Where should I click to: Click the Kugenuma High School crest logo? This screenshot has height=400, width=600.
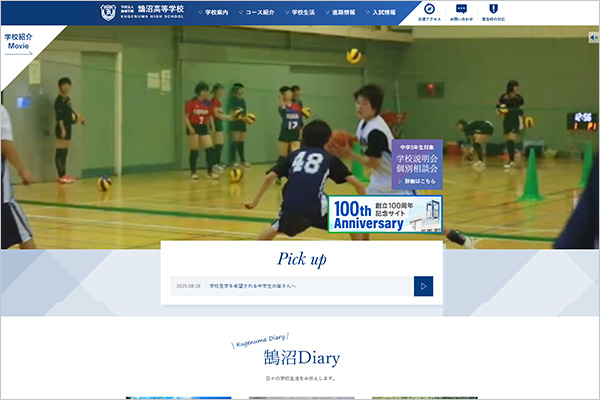click(x=108, y=12)
